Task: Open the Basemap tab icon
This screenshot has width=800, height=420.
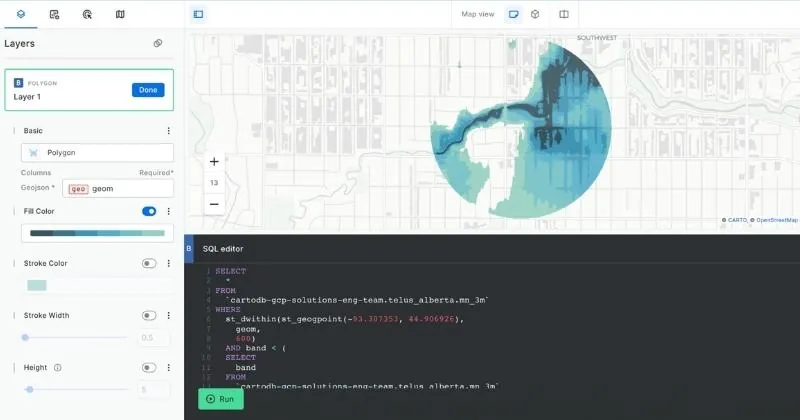Action: 120,14
